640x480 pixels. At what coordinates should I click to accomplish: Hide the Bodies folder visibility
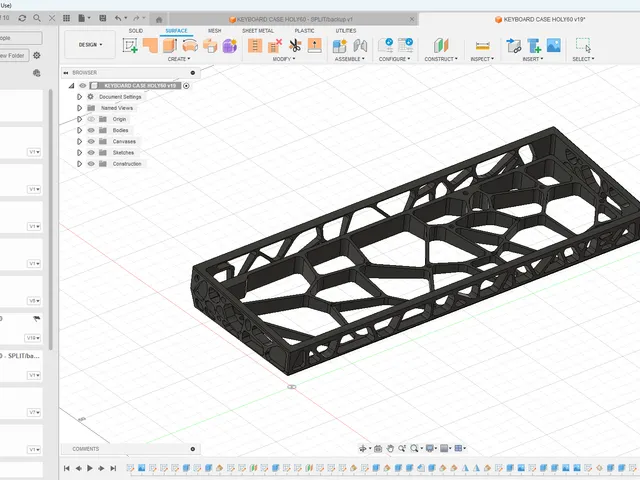91,130
